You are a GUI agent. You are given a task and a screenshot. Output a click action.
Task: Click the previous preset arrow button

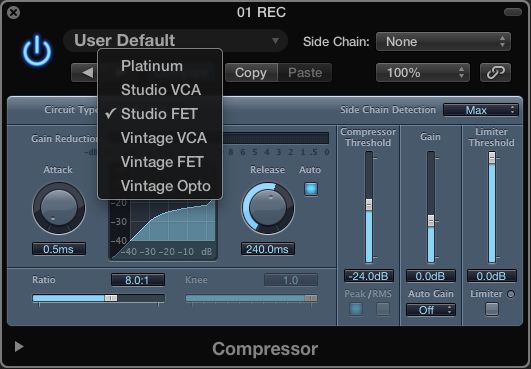point(85,72)
